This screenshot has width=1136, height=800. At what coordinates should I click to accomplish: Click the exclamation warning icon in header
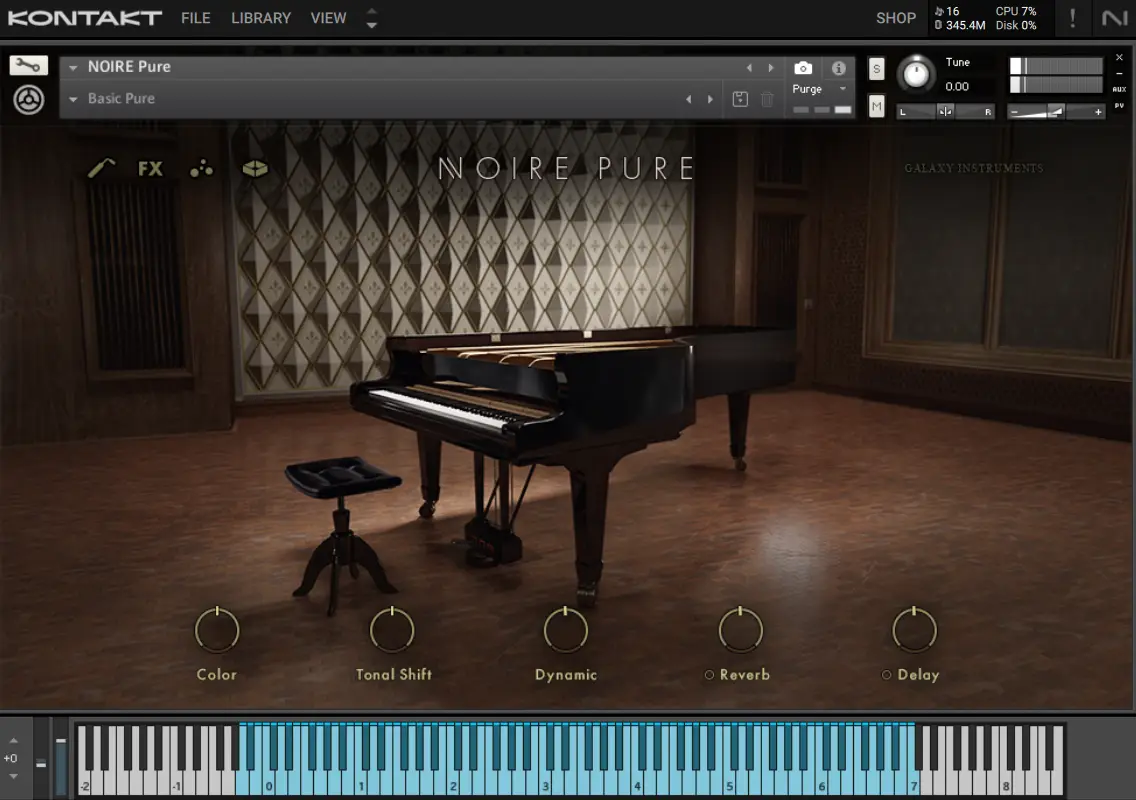(x=1072, y=18)
